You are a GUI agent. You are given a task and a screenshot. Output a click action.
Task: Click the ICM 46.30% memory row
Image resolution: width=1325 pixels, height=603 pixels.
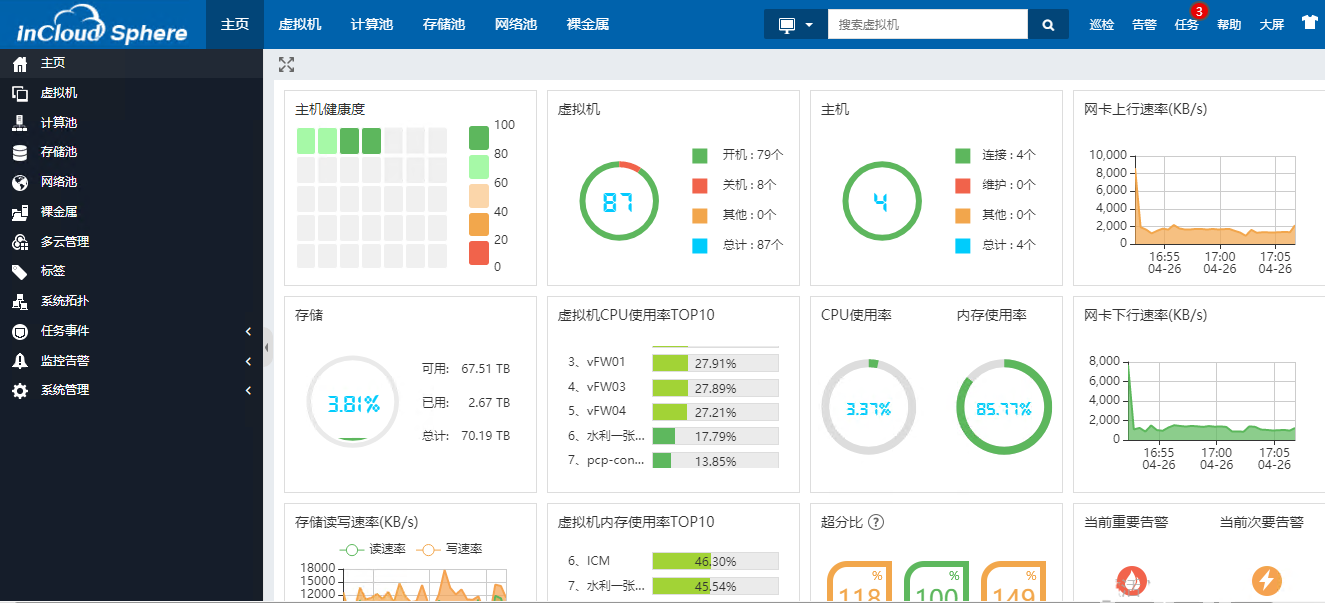[x=673, y=561]
